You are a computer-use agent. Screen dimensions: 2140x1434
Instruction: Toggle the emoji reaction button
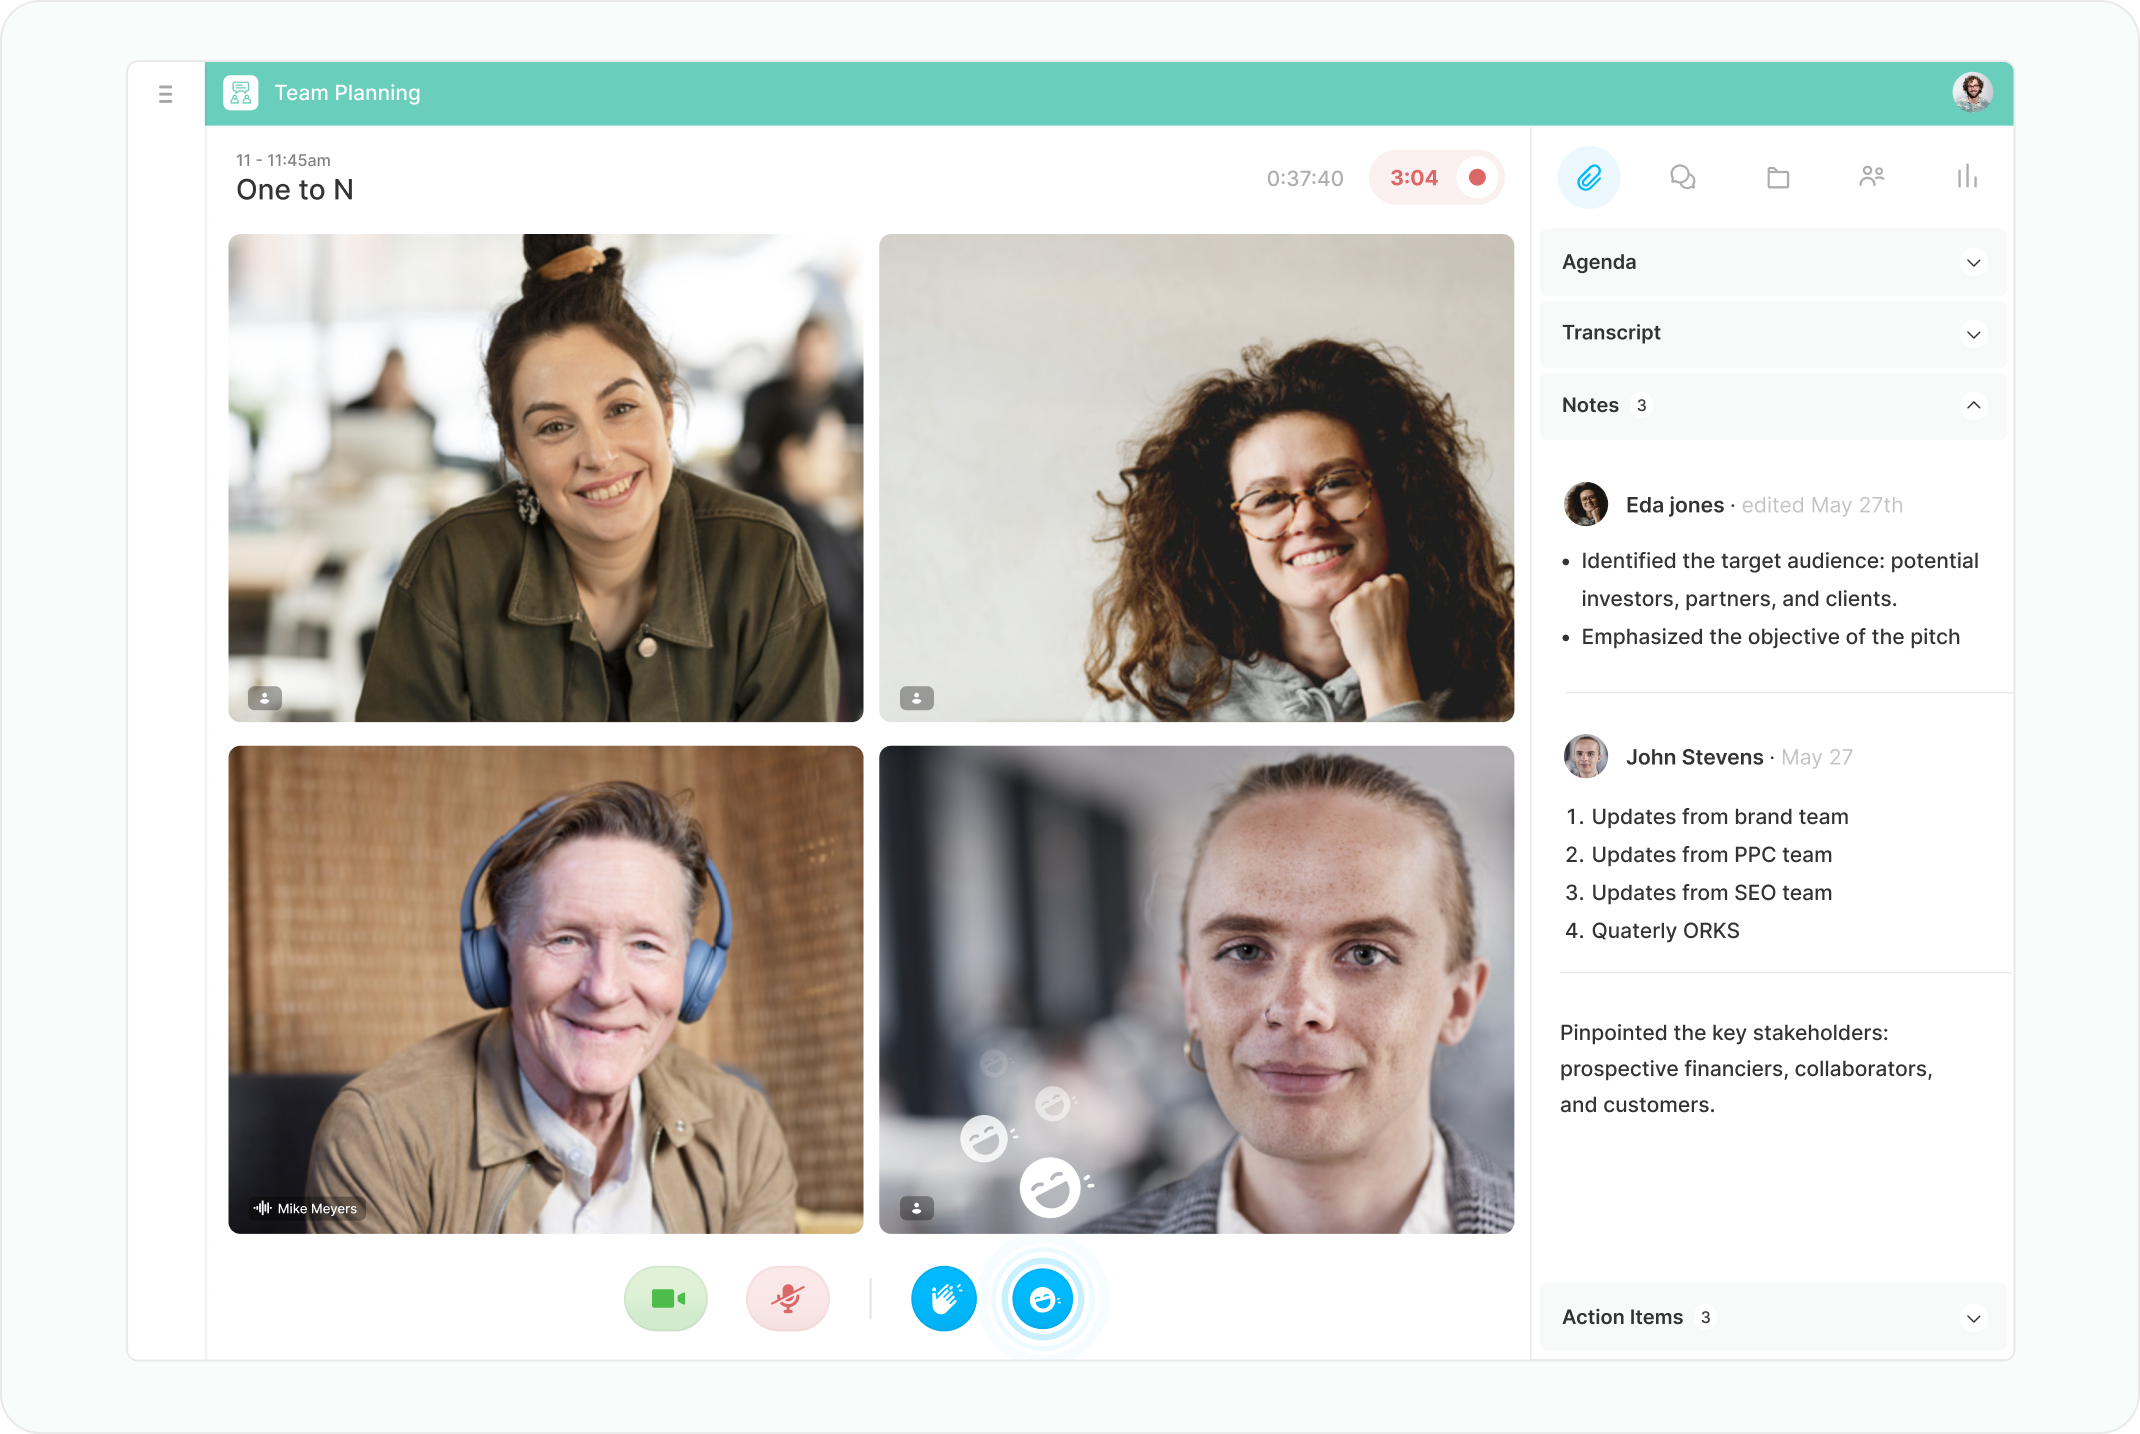(1040, 1298)
